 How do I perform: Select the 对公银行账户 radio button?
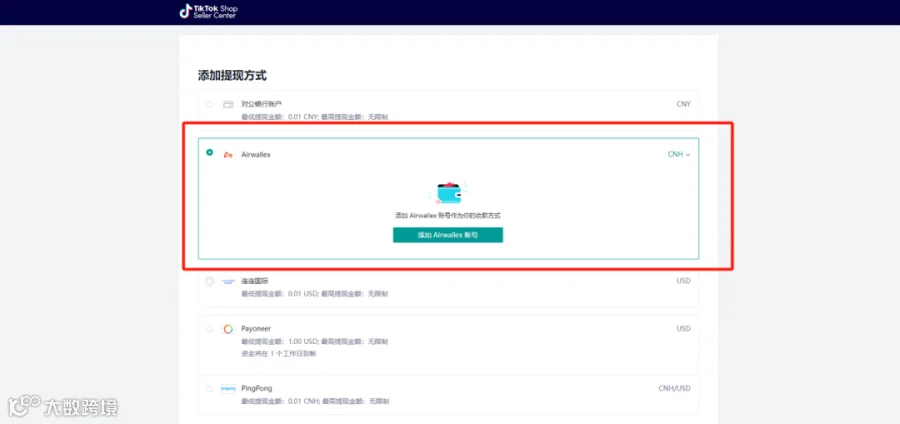[210, 104]
